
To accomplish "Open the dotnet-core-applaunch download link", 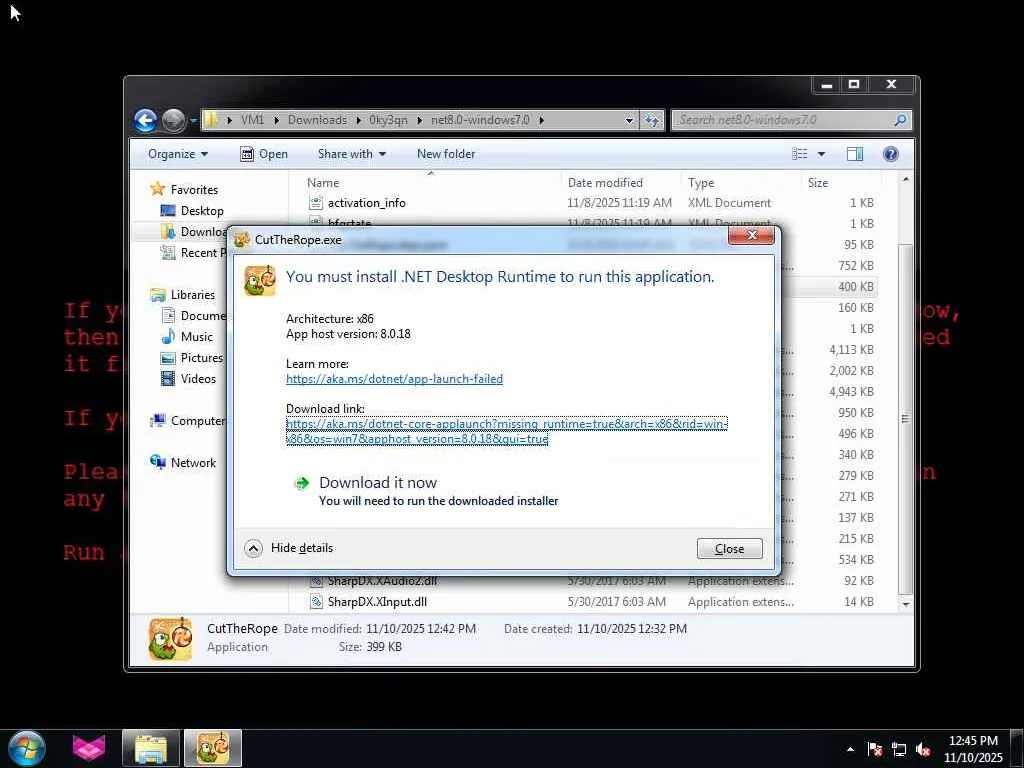I will click(506, 432).
